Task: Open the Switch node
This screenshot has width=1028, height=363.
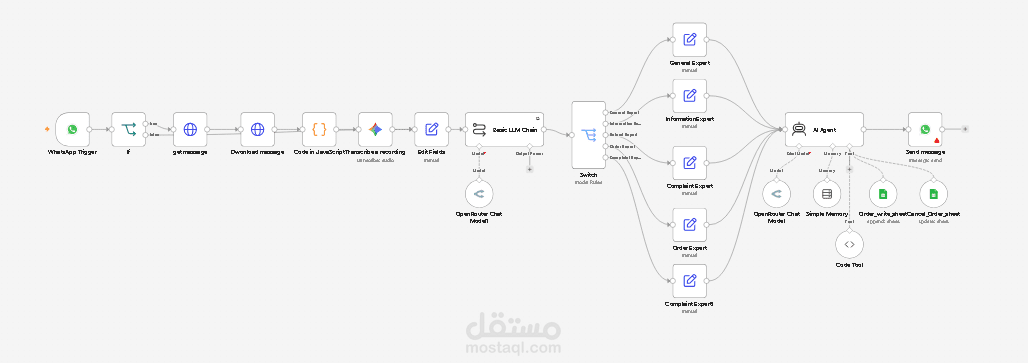Action: coord(588,135)
